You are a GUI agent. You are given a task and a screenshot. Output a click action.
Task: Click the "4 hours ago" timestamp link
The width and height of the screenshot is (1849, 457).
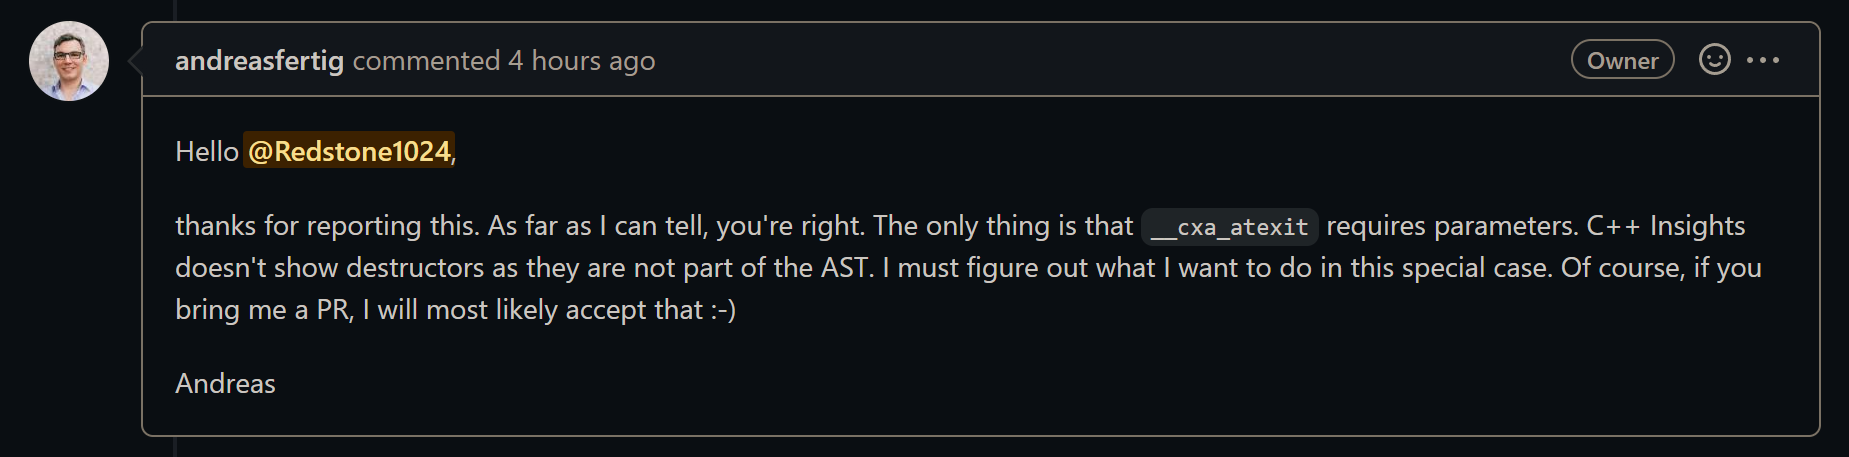[582, 61]
